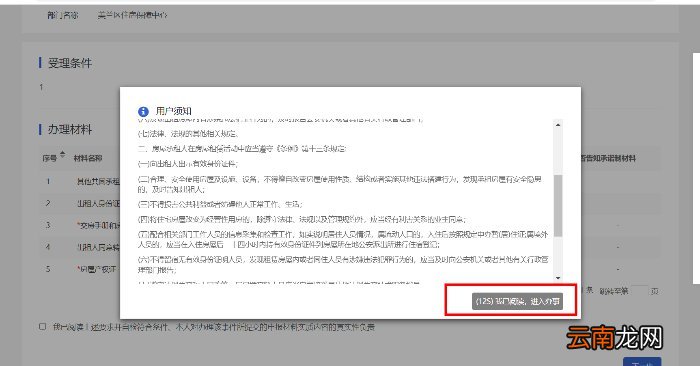Click the dialog line starting with (七)法律
This screenshot has height=366, width=700.
coord(188,133)
